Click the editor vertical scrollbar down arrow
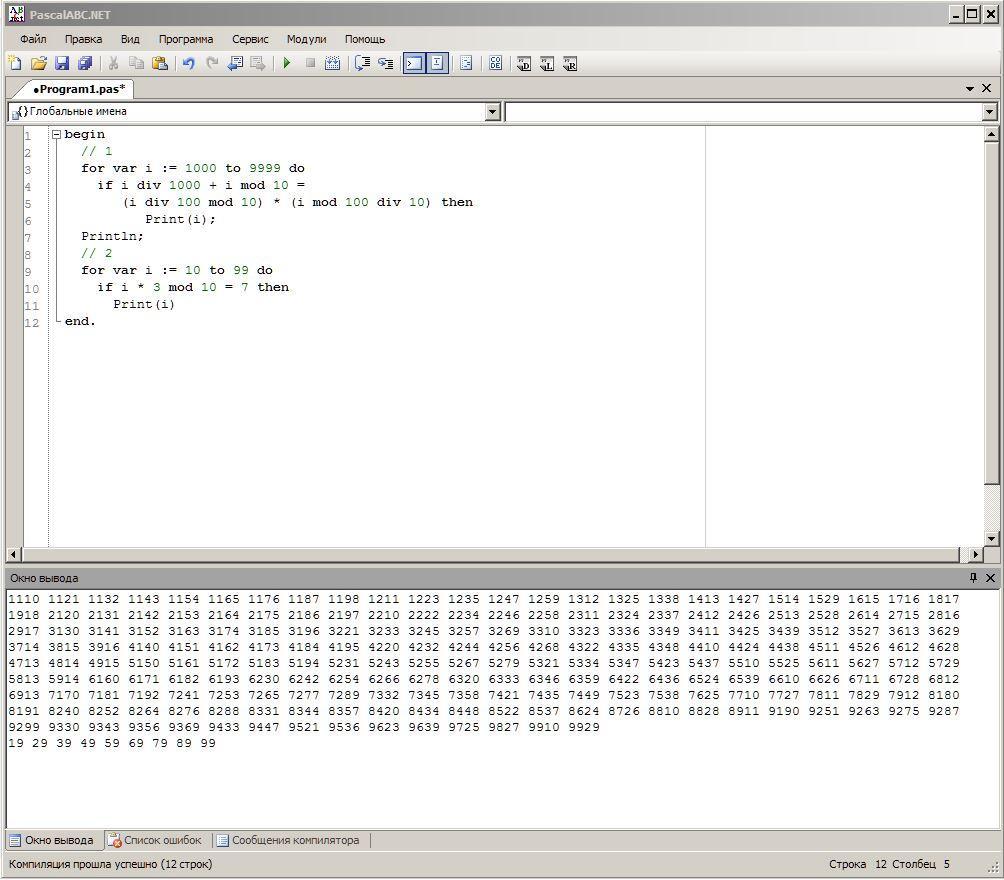Image resolution: width=1004 pixels, height=880 pixels. point(991,539)
